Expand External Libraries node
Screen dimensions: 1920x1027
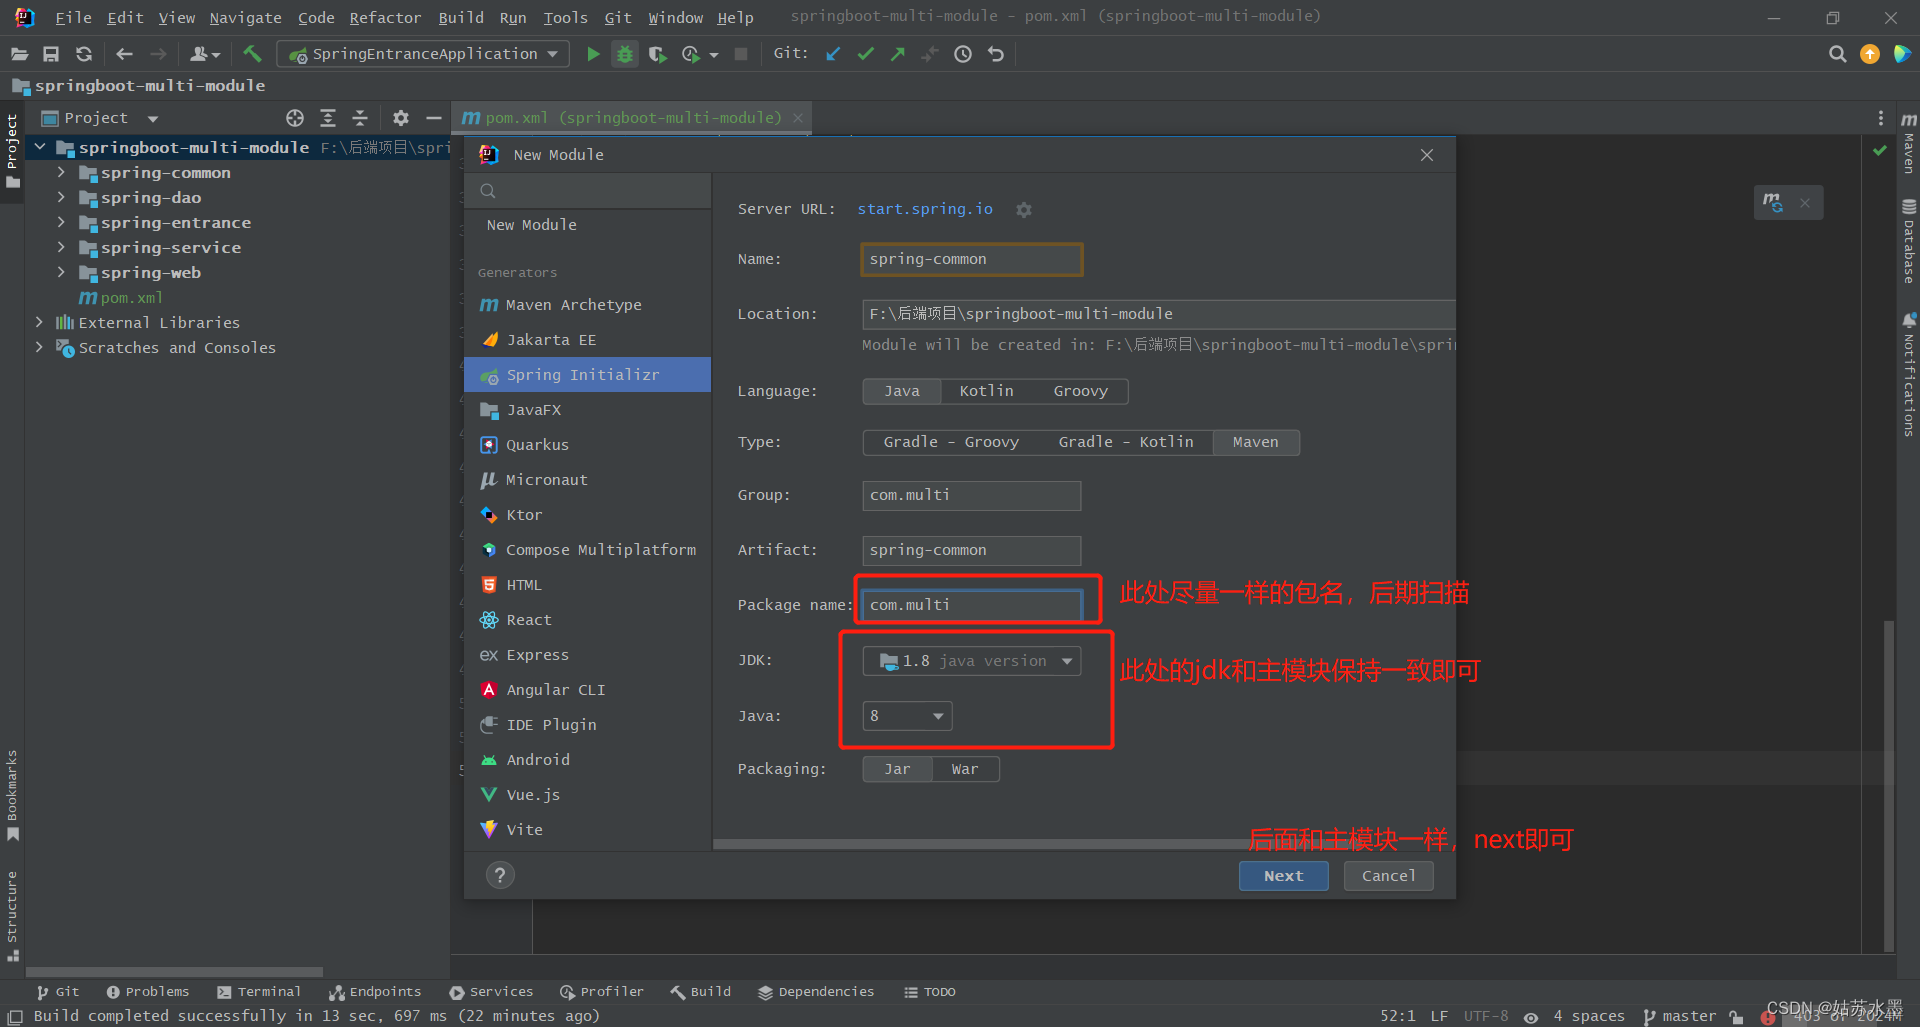click(39, 323)
